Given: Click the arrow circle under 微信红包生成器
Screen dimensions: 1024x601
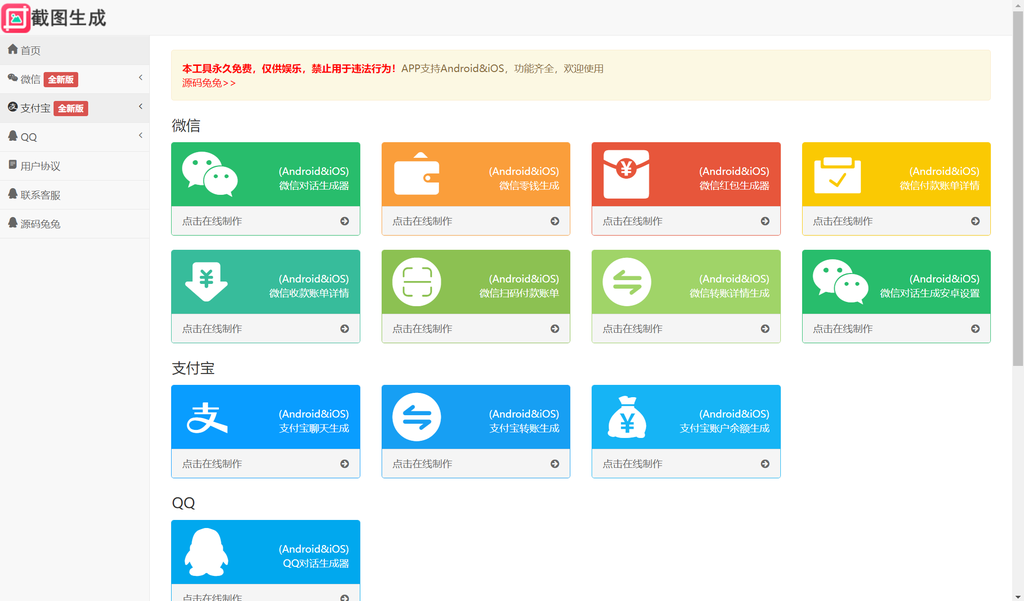Looking at the screenshot, I should pos(765,221).
